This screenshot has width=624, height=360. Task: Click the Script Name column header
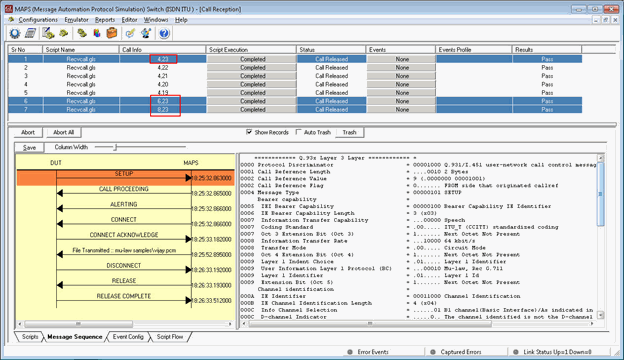pos(81,50)
